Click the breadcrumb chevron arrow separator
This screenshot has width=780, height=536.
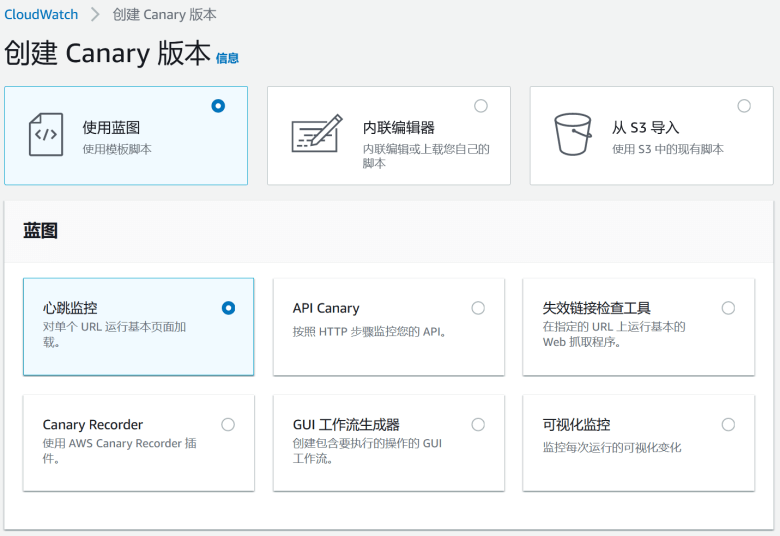click(96, 15)
